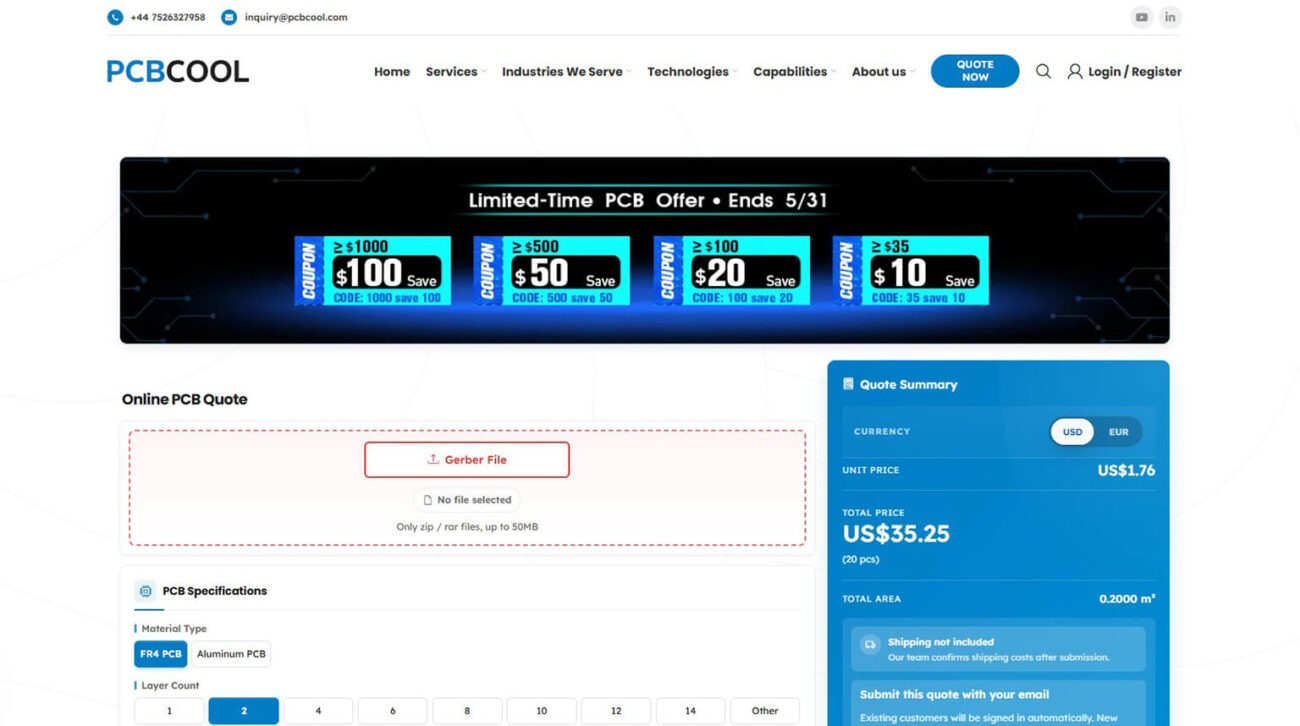Click the PCB Specifications chip icon
Viewport: 1300px width, 726px height.
point(146,591)
